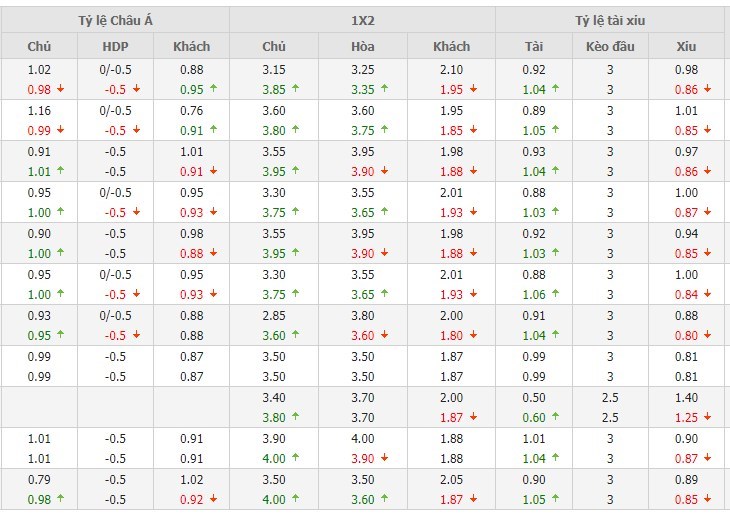
Task: Click the 2.5 Kèo đầu value
Action: click(610, 398)
